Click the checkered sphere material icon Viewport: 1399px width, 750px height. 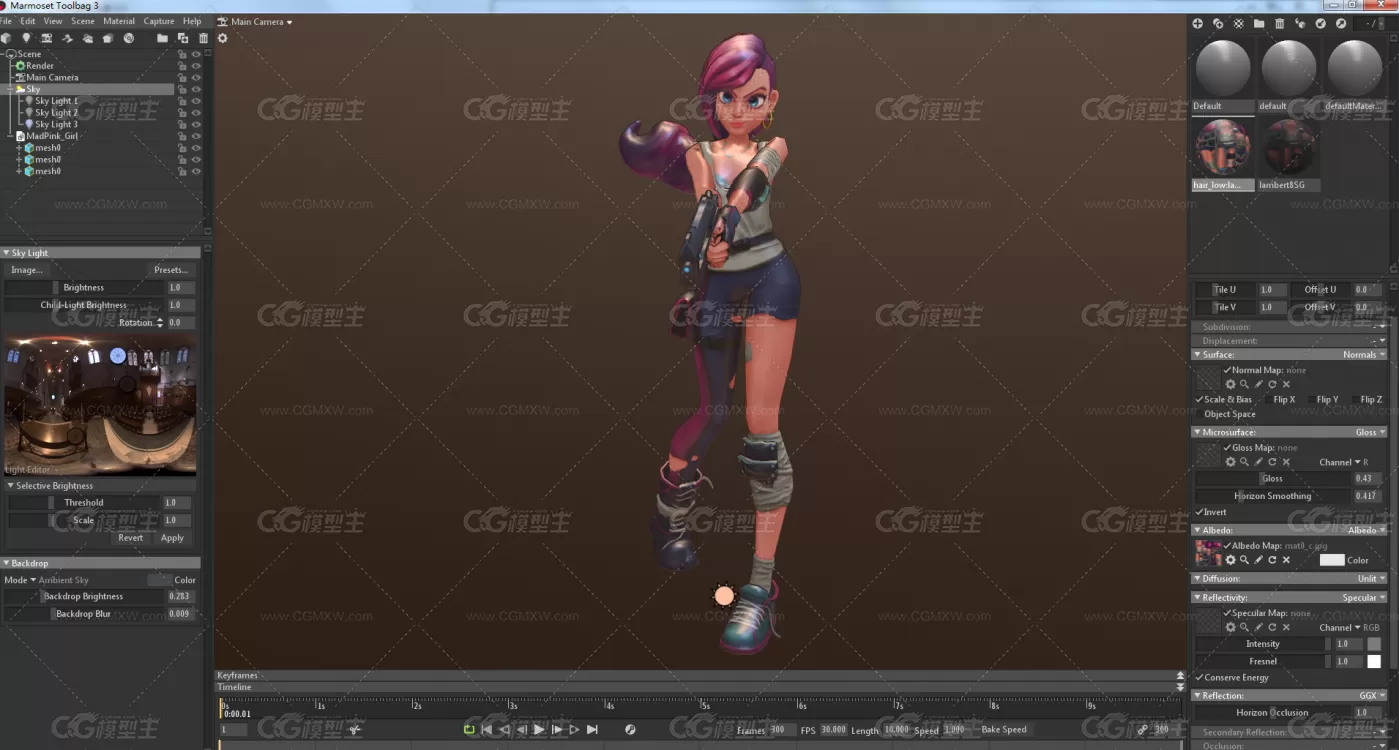pos(1238,23)
